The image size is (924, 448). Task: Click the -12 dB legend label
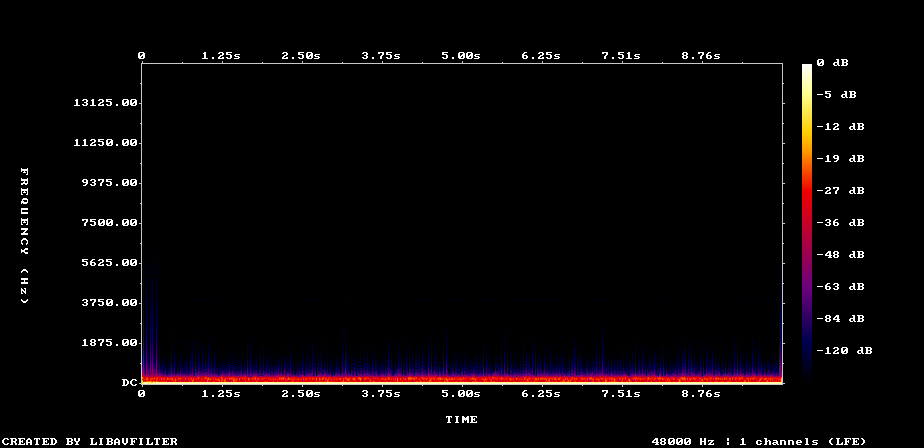[840, 127]
